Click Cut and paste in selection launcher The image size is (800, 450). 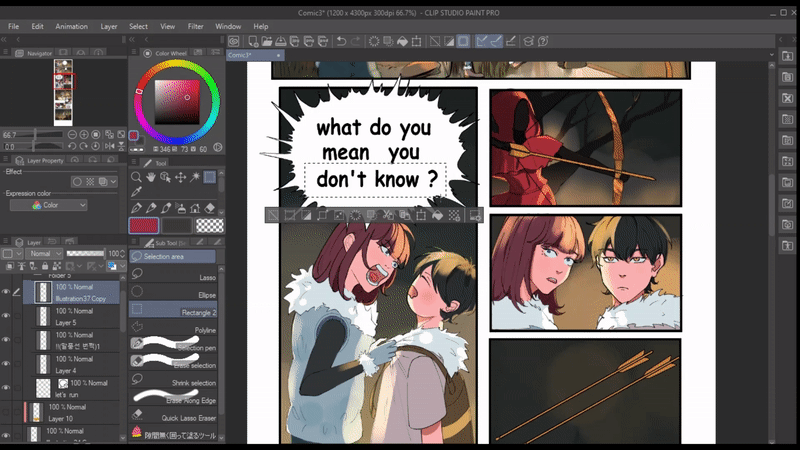tap(388, 215)
